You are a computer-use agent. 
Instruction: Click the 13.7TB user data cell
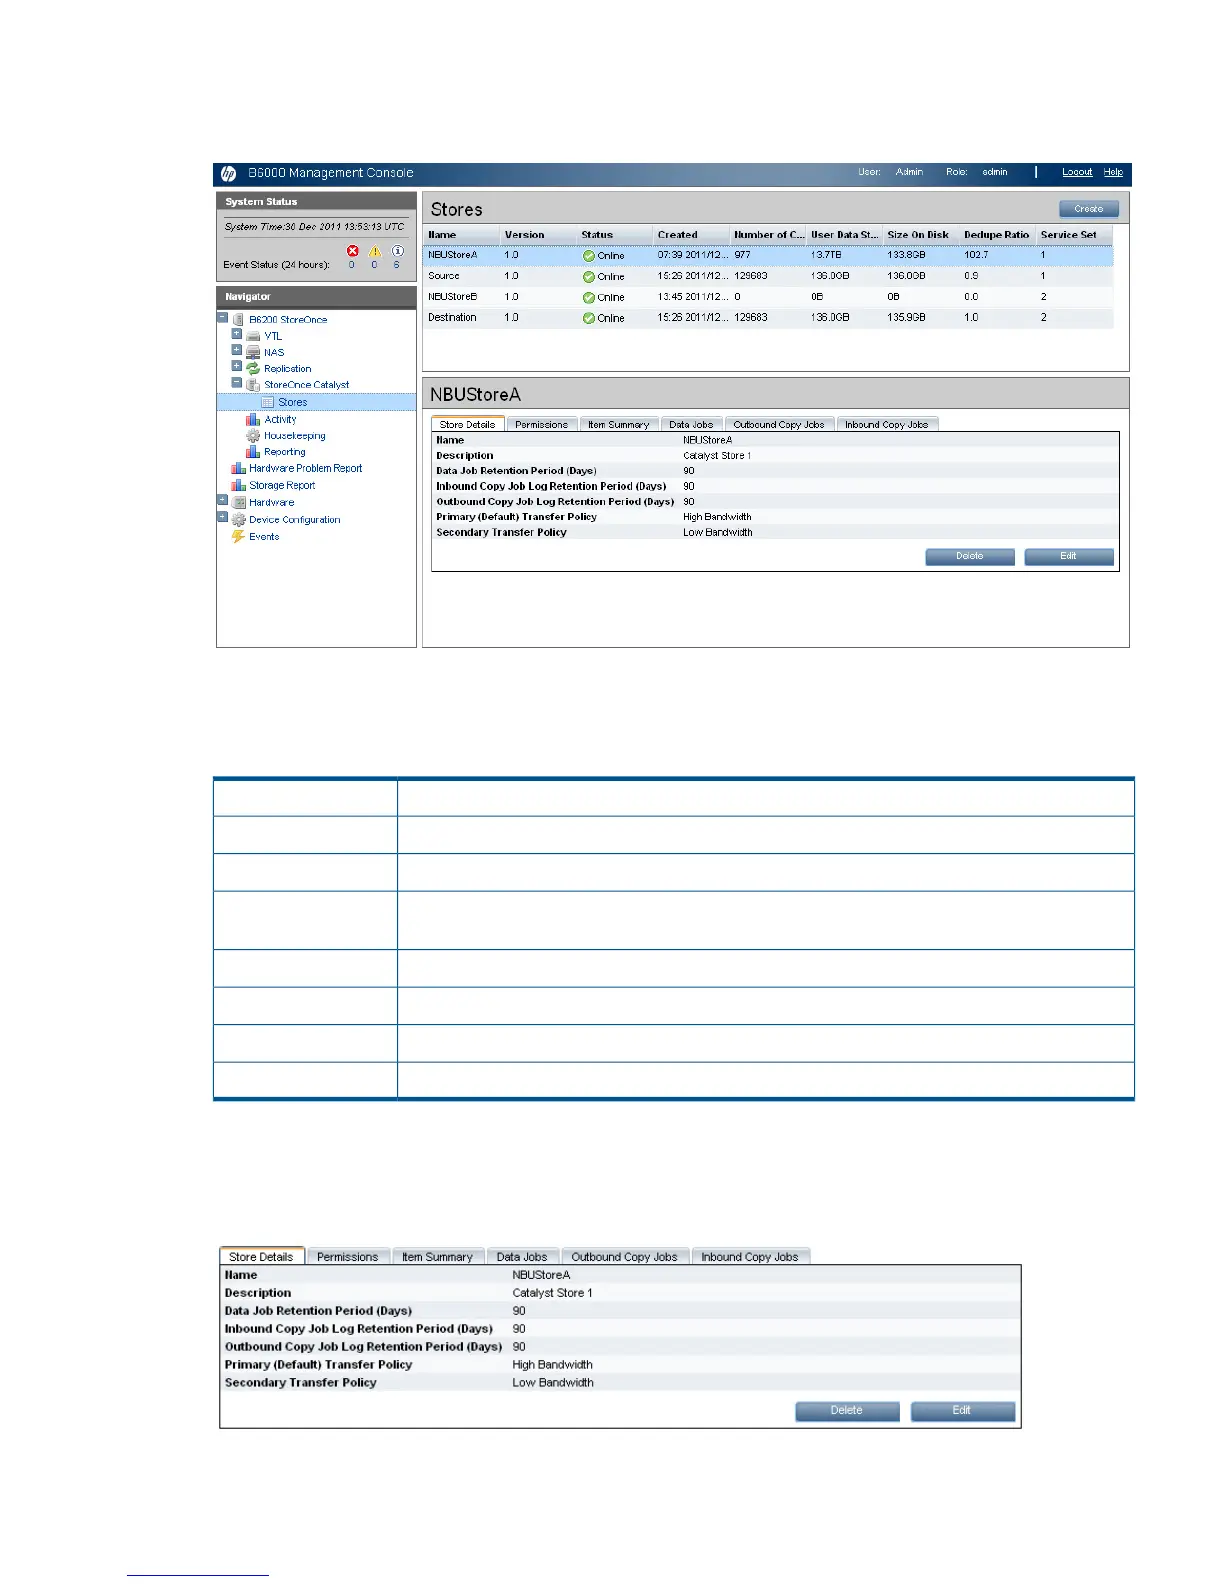826,255
